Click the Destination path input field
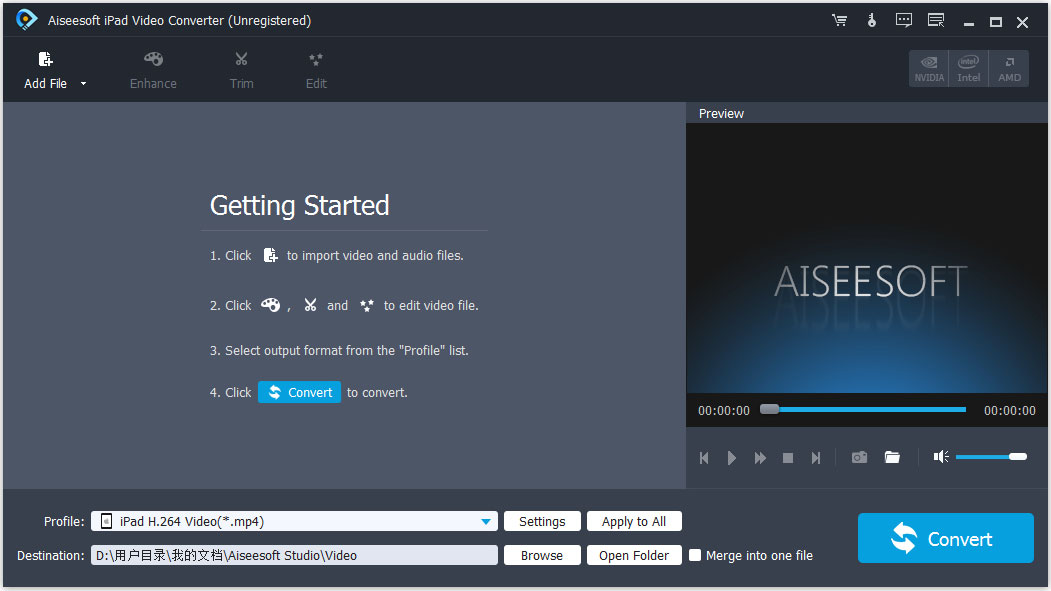This screenshot has width=1051, height=591. click(294, 555)
